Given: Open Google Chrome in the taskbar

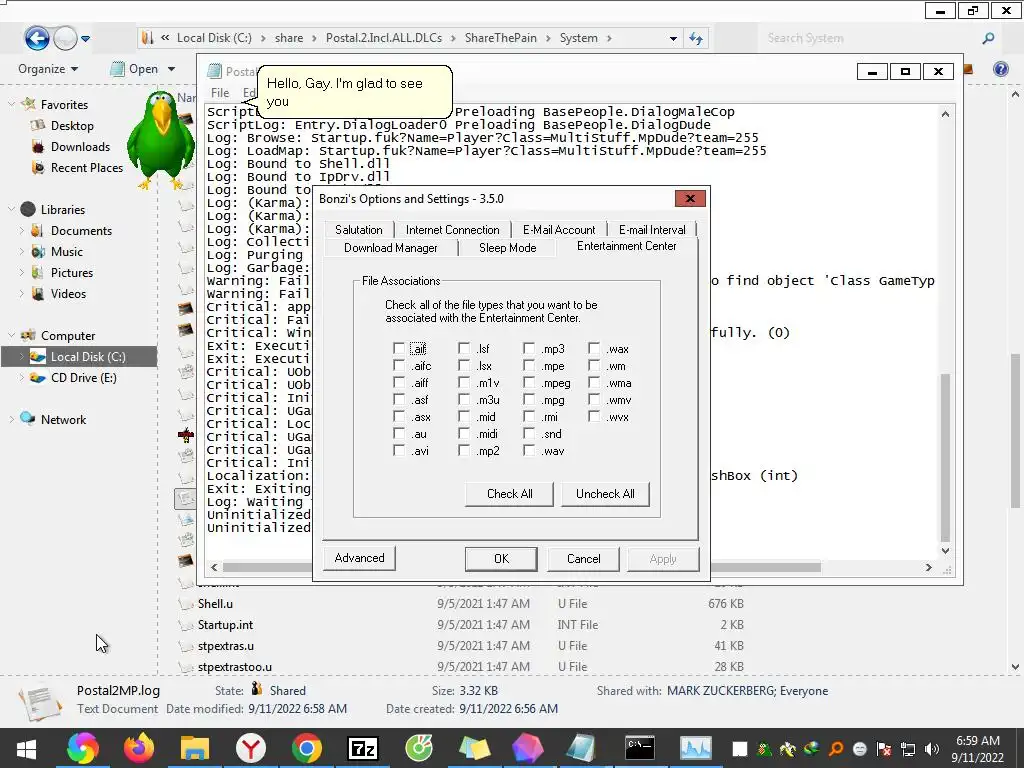Looking at the screenshot, I should (306, 748).
